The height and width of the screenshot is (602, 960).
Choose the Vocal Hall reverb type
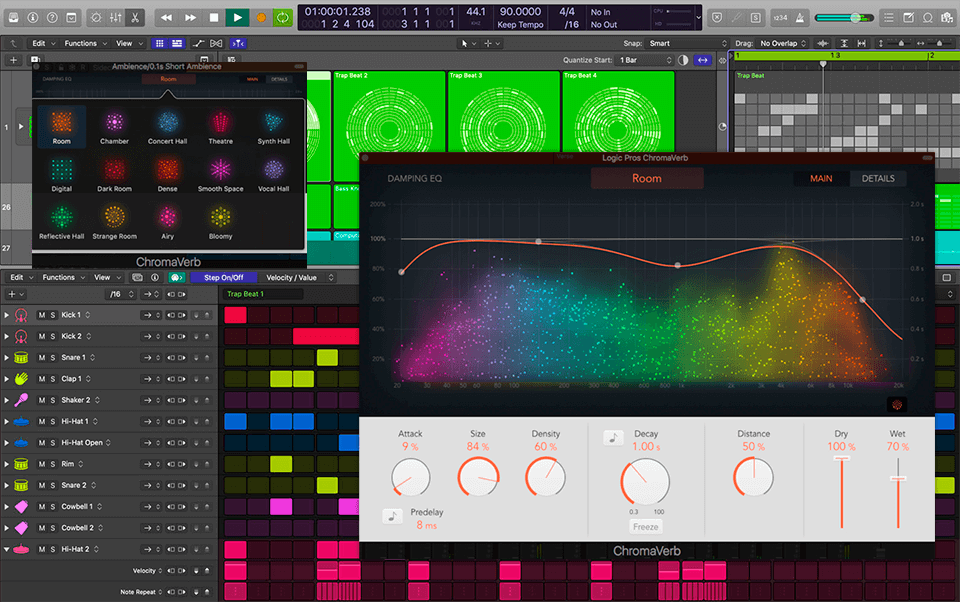click(x=274, y=170)
